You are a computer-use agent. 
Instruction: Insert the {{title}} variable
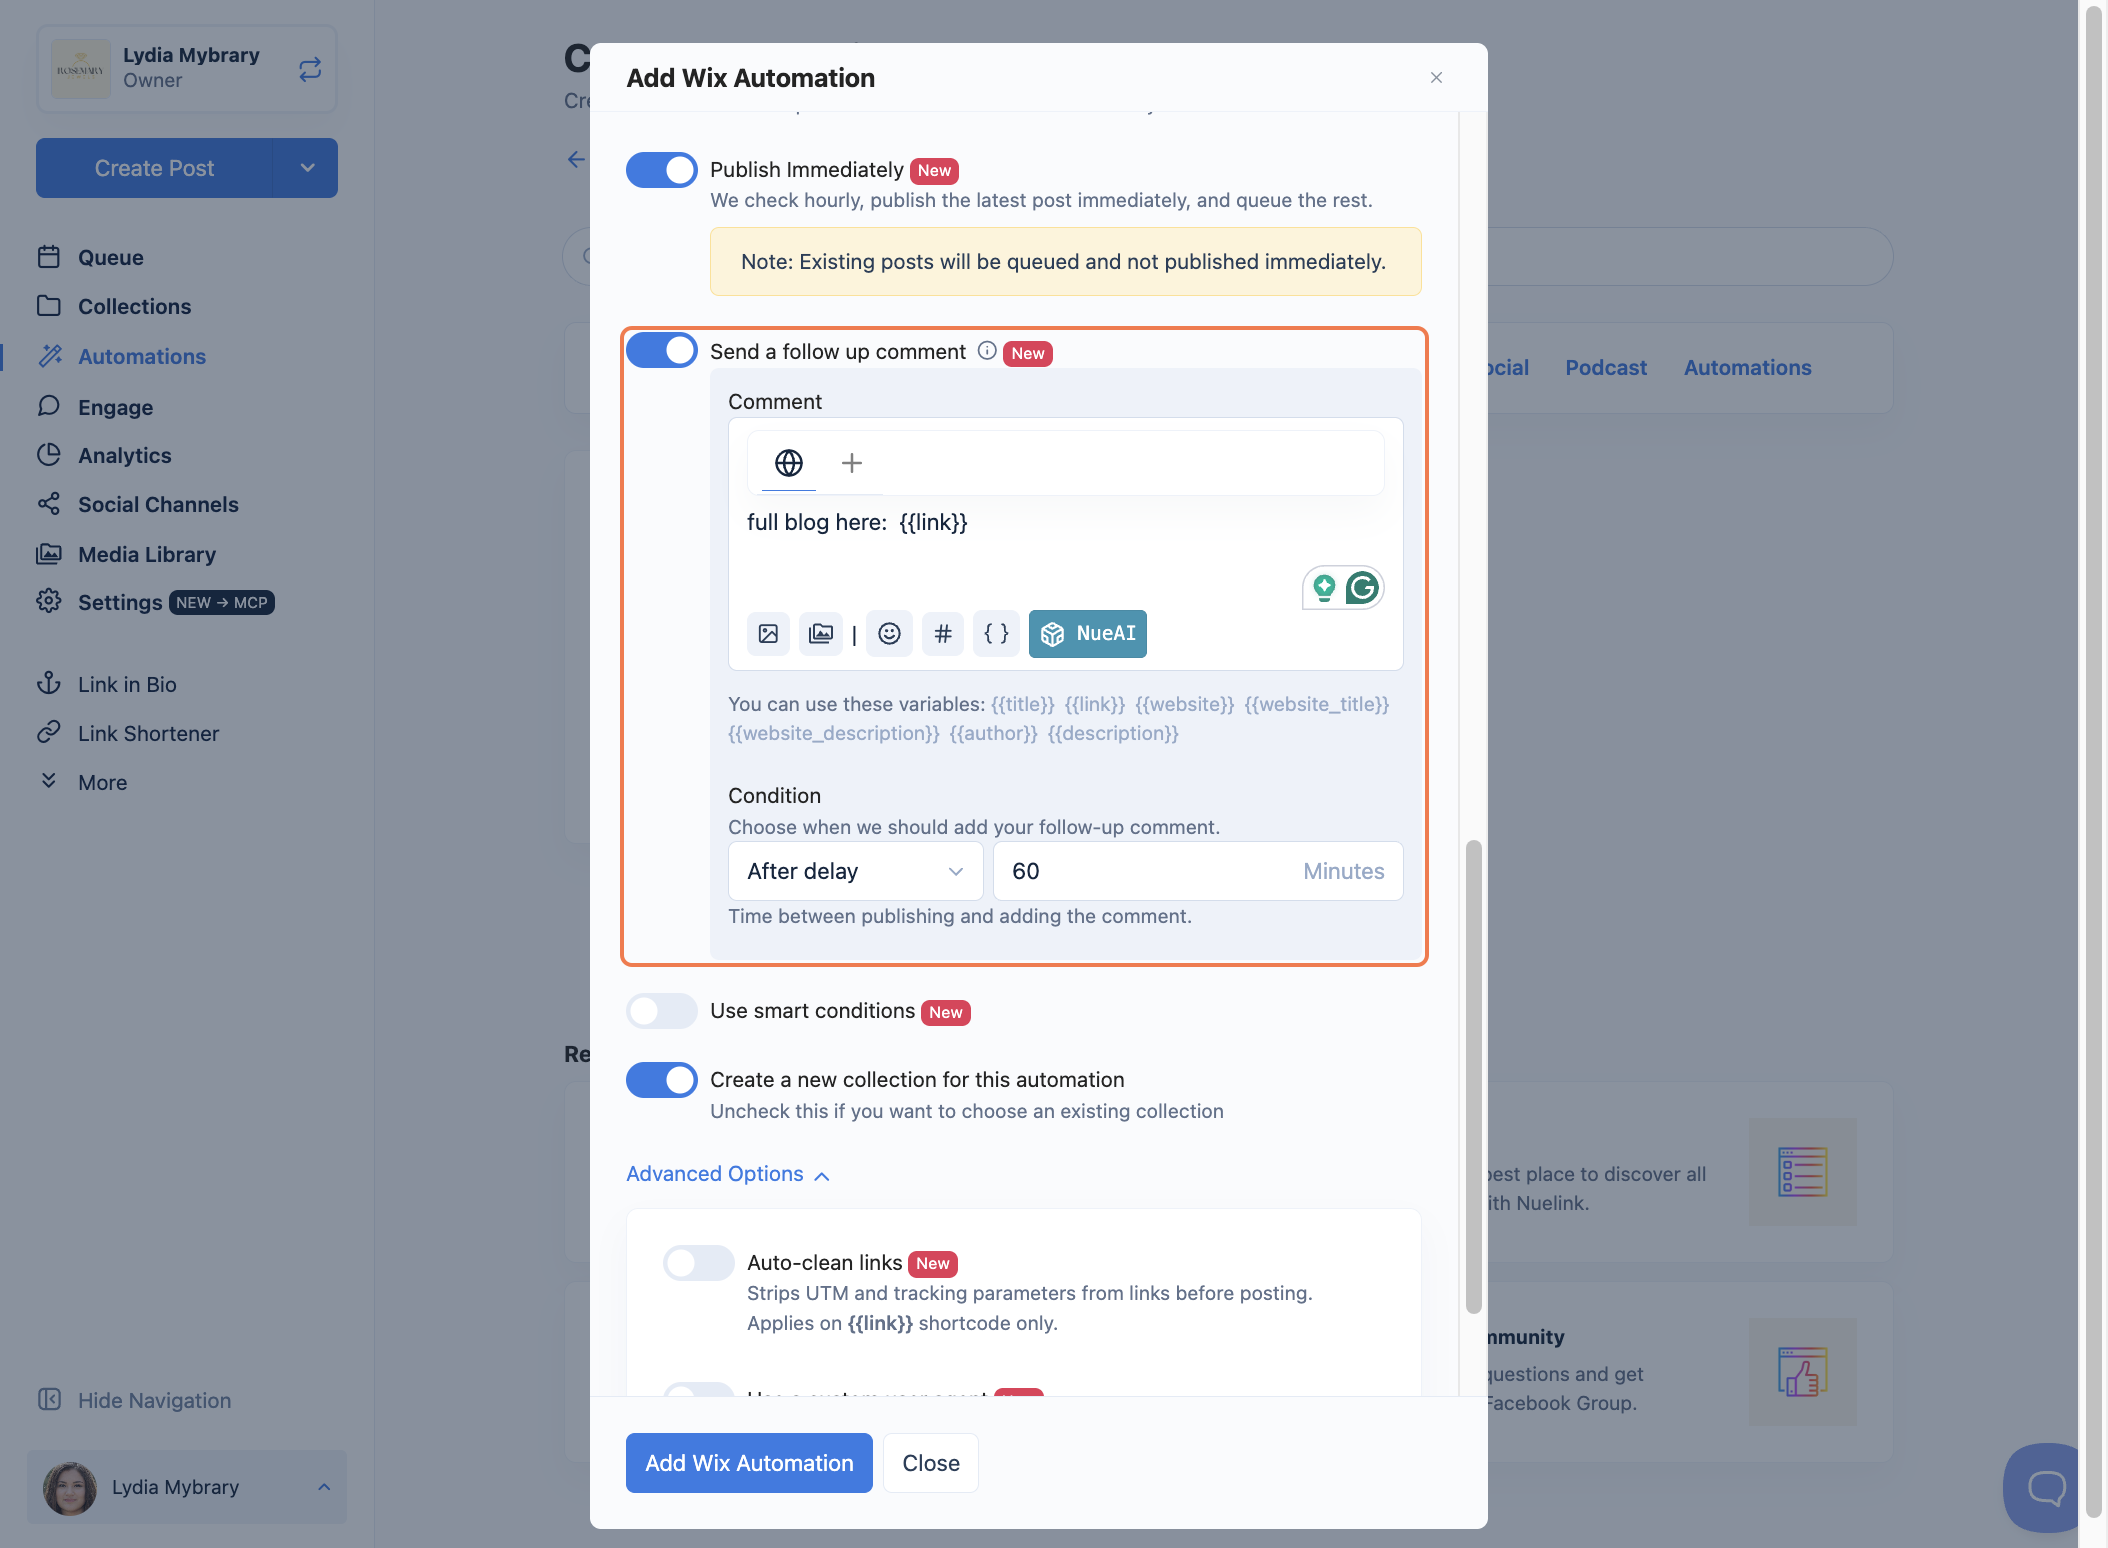tap(1023, 704)
